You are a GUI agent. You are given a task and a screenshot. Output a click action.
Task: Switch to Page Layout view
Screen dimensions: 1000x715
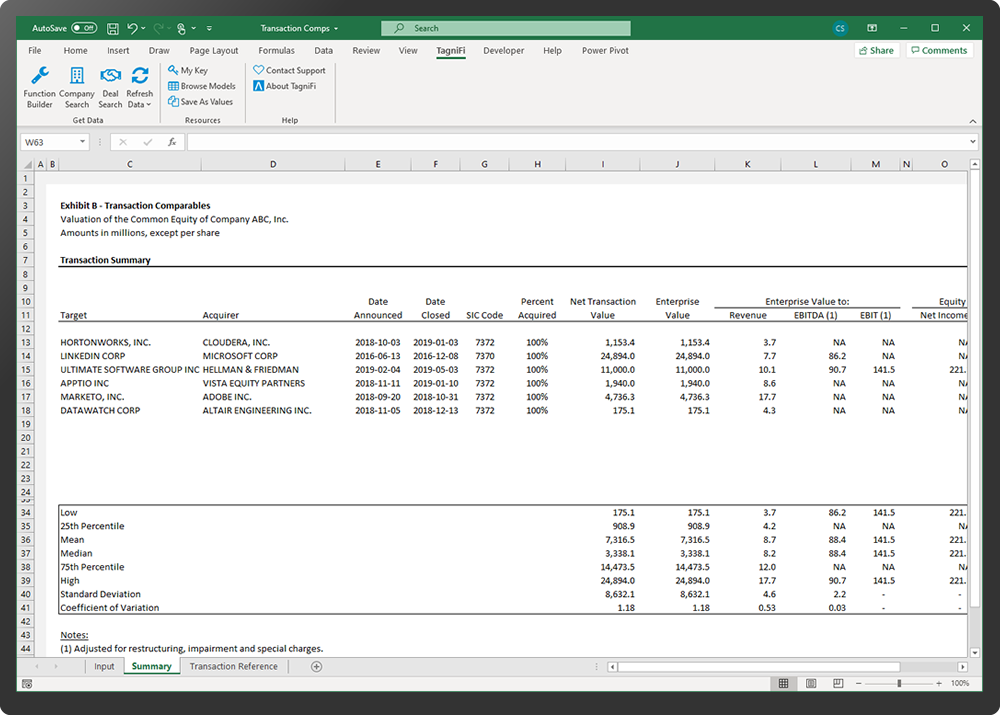pyautogui.click(x=811, y=683)
